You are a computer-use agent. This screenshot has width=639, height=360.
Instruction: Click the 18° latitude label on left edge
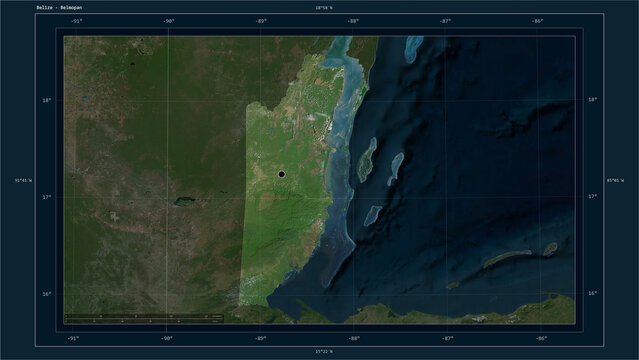47,100
